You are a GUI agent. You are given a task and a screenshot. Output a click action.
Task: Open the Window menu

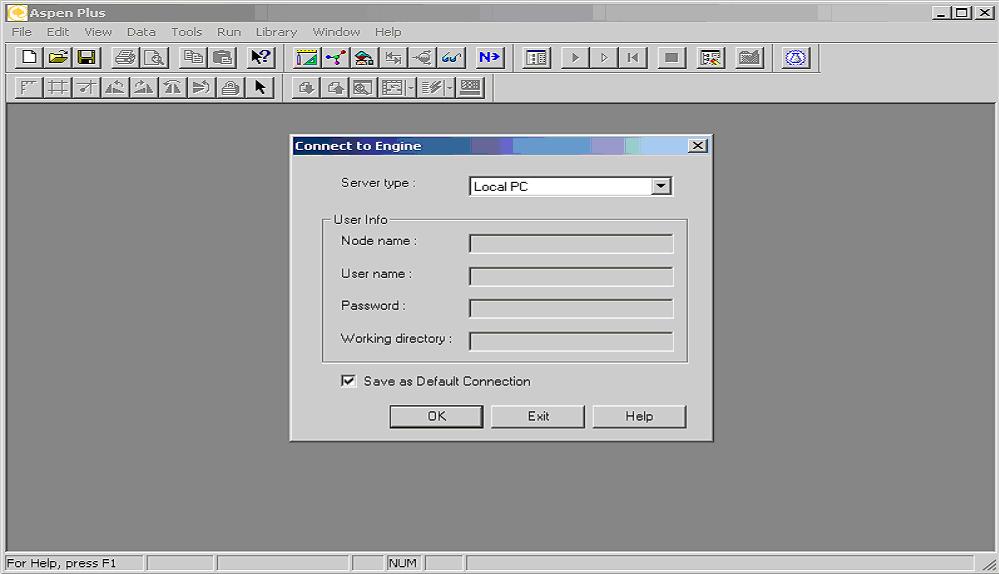click(x=336, y=32)
